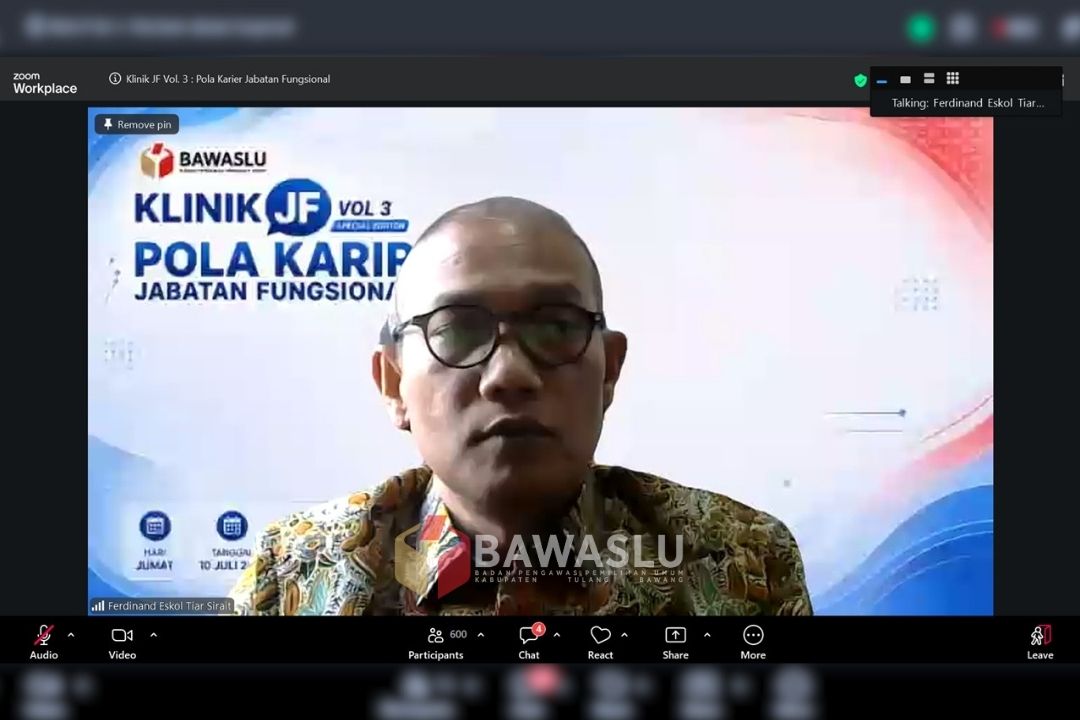
Task: Open the Chat panel with 4 unread messages
Action: [530, 642]
